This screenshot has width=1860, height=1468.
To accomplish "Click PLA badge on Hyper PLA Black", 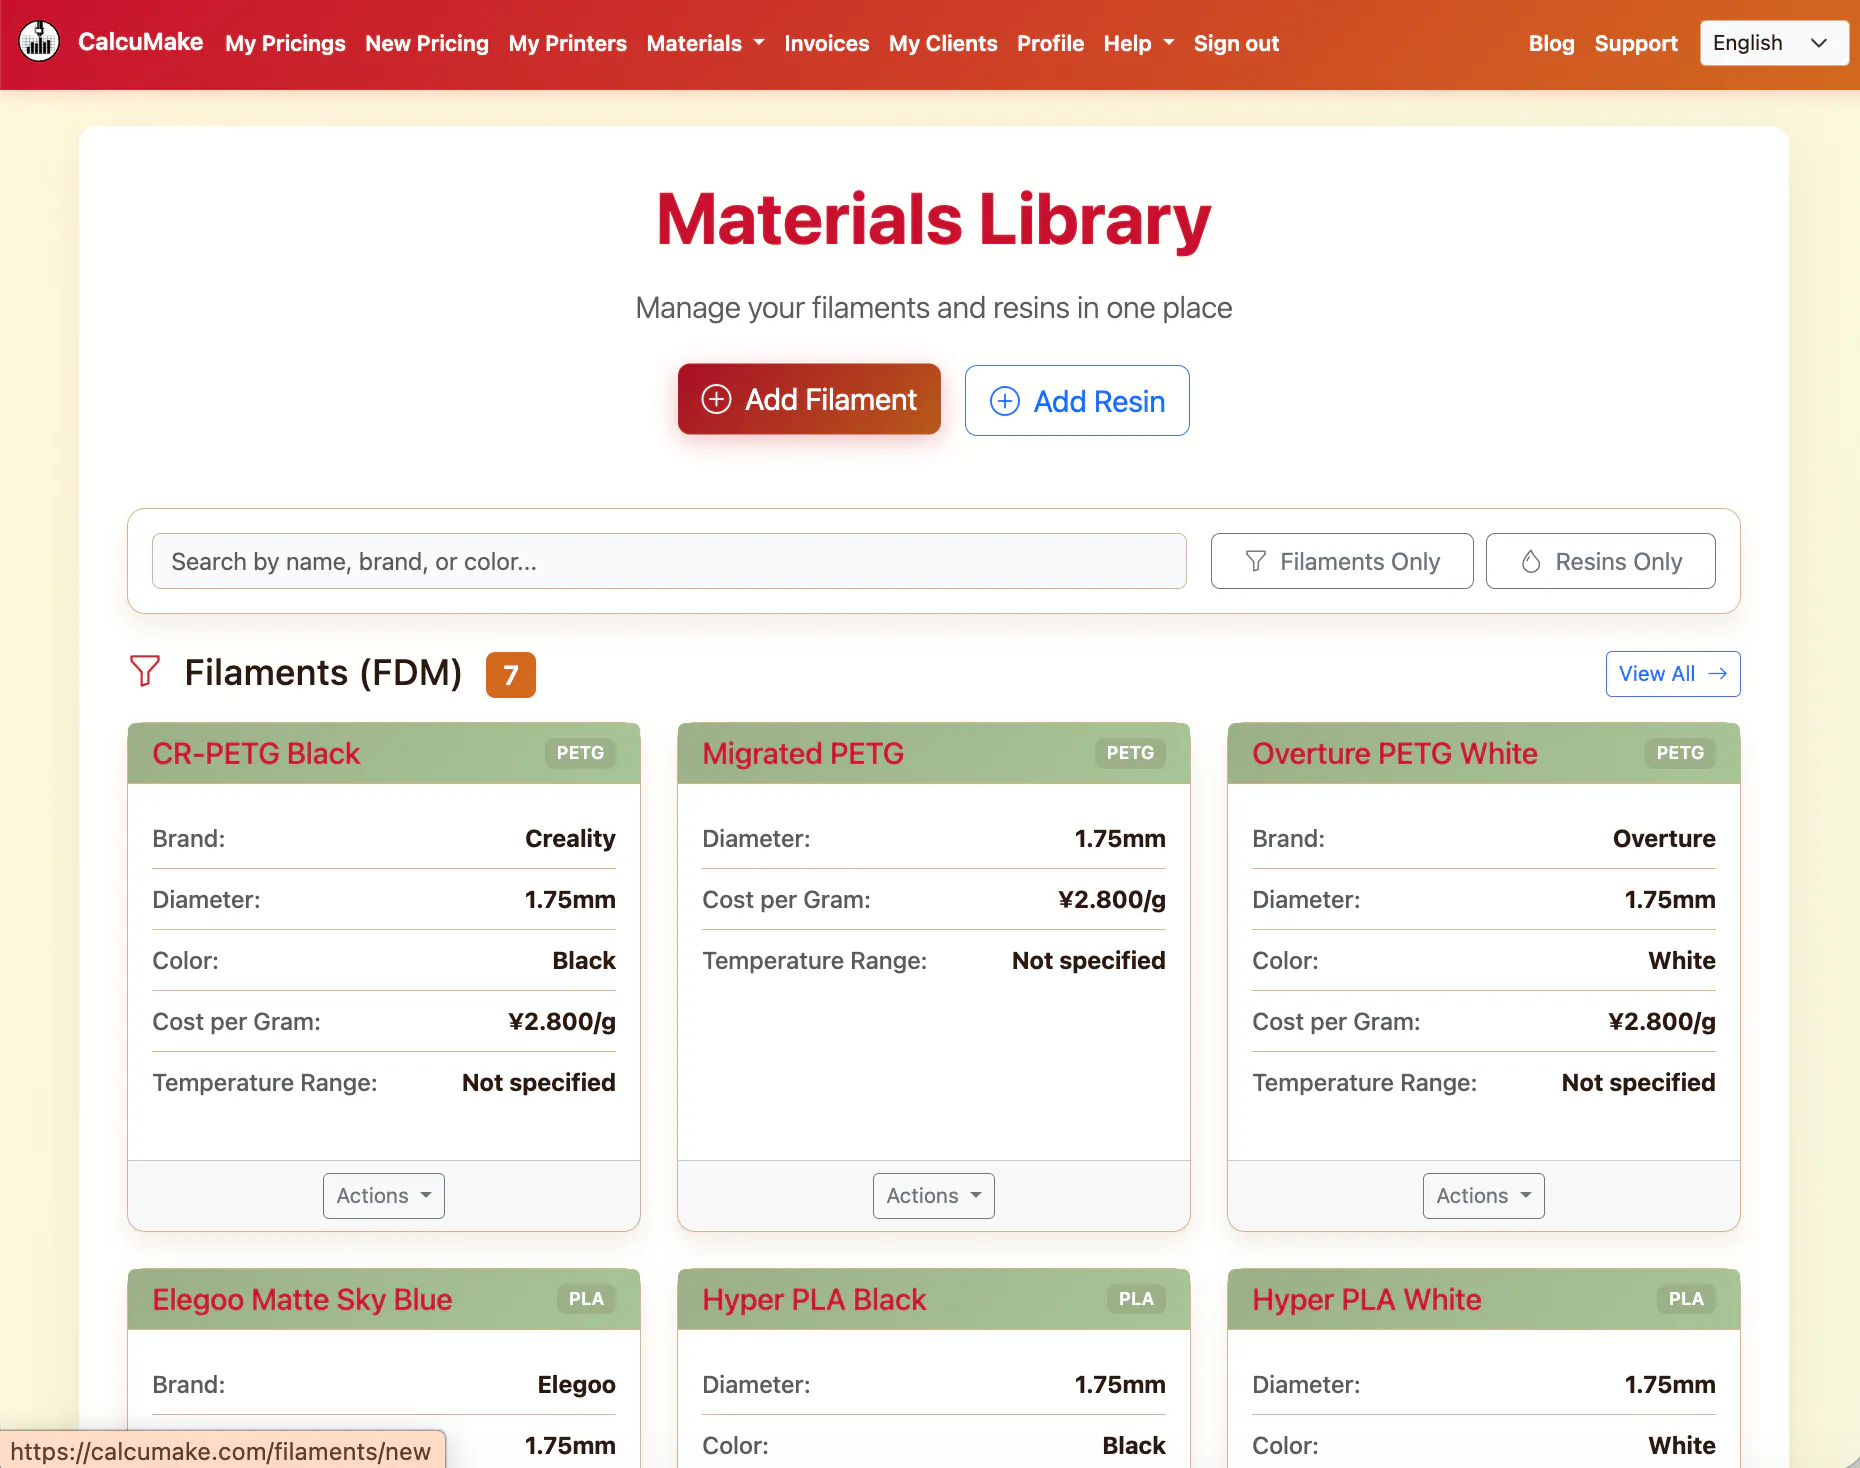I will coord(1136,1299).
